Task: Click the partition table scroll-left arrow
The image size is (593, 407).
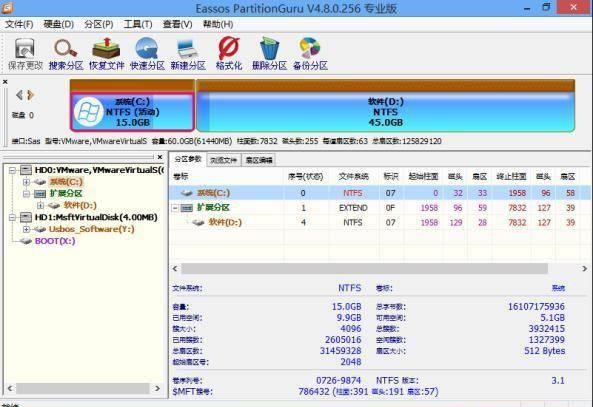Action: (175, 269)
